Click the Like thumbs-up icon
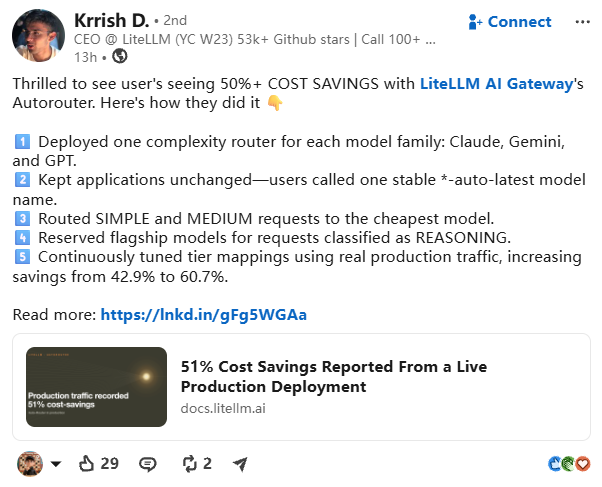 (x=86, y=464)
